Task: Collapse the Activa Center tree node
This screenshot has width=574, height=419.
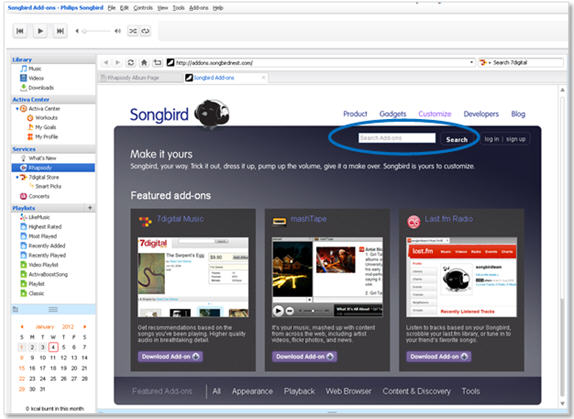Action: click(17, 109)
